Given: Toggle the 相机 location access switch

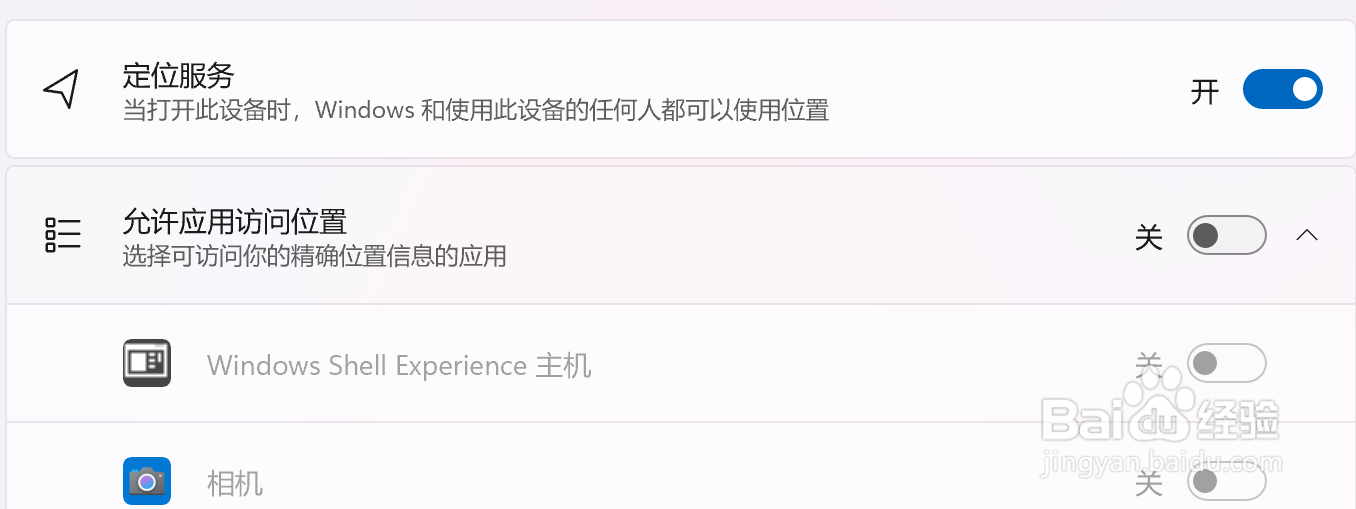Looking at the screenshot, I should click(x=1227, y=483).
